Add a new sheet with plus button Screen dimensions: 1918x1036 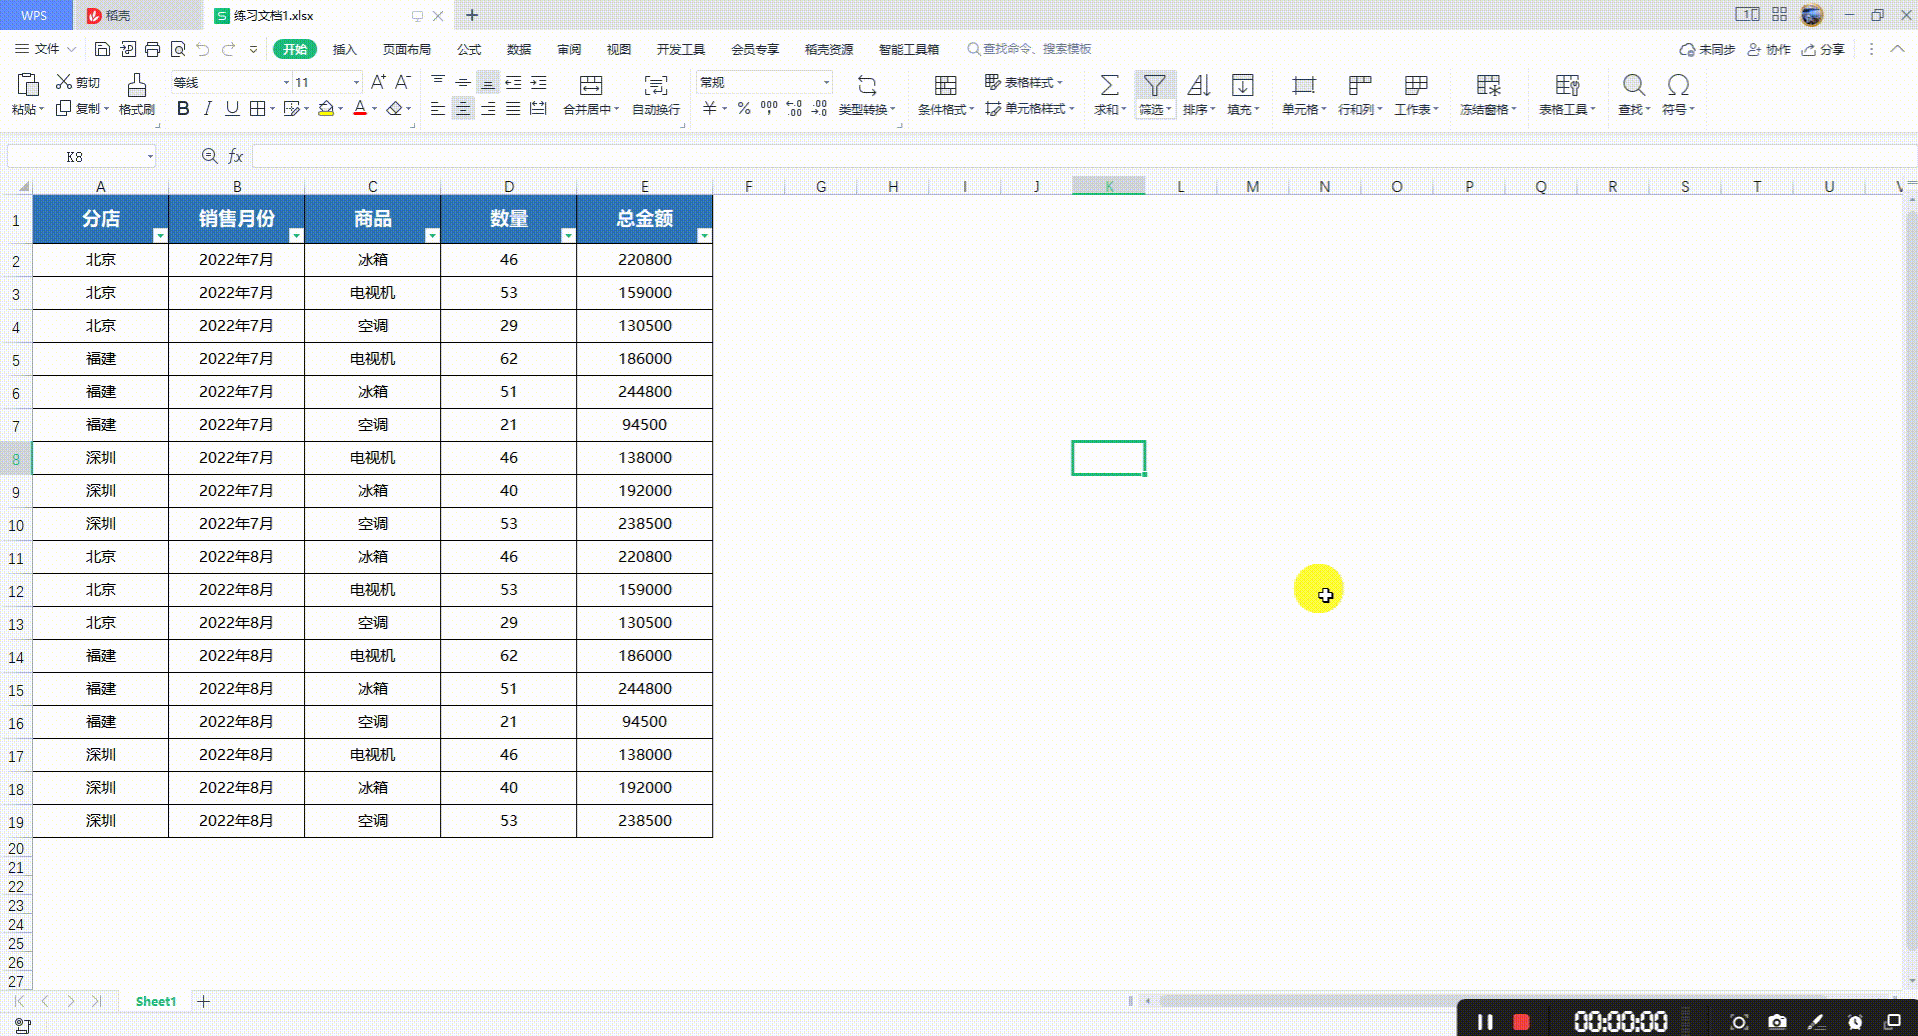204,1001
